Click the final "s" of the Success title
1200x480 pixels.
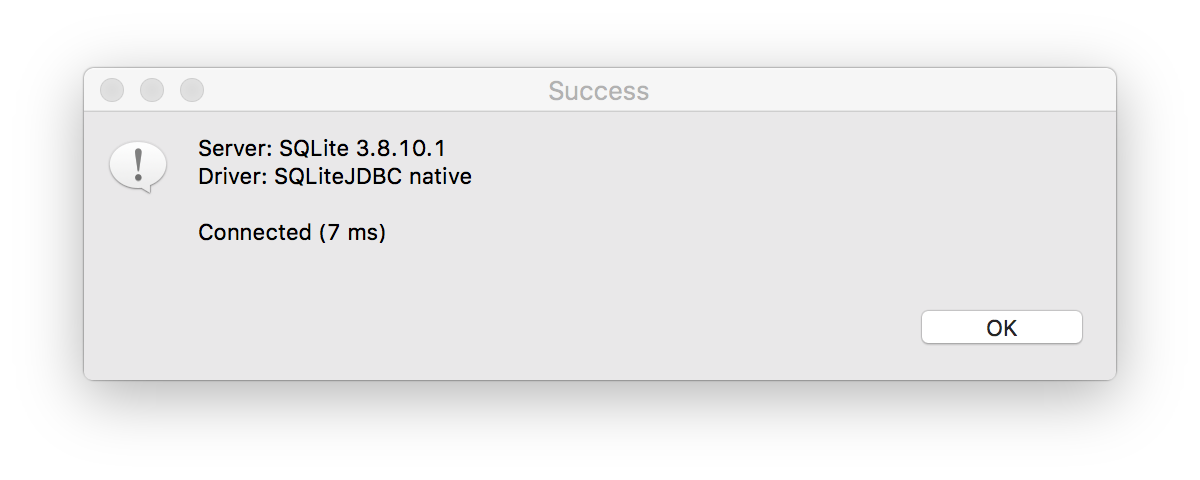pyautogui.click(x=643, y=91)
